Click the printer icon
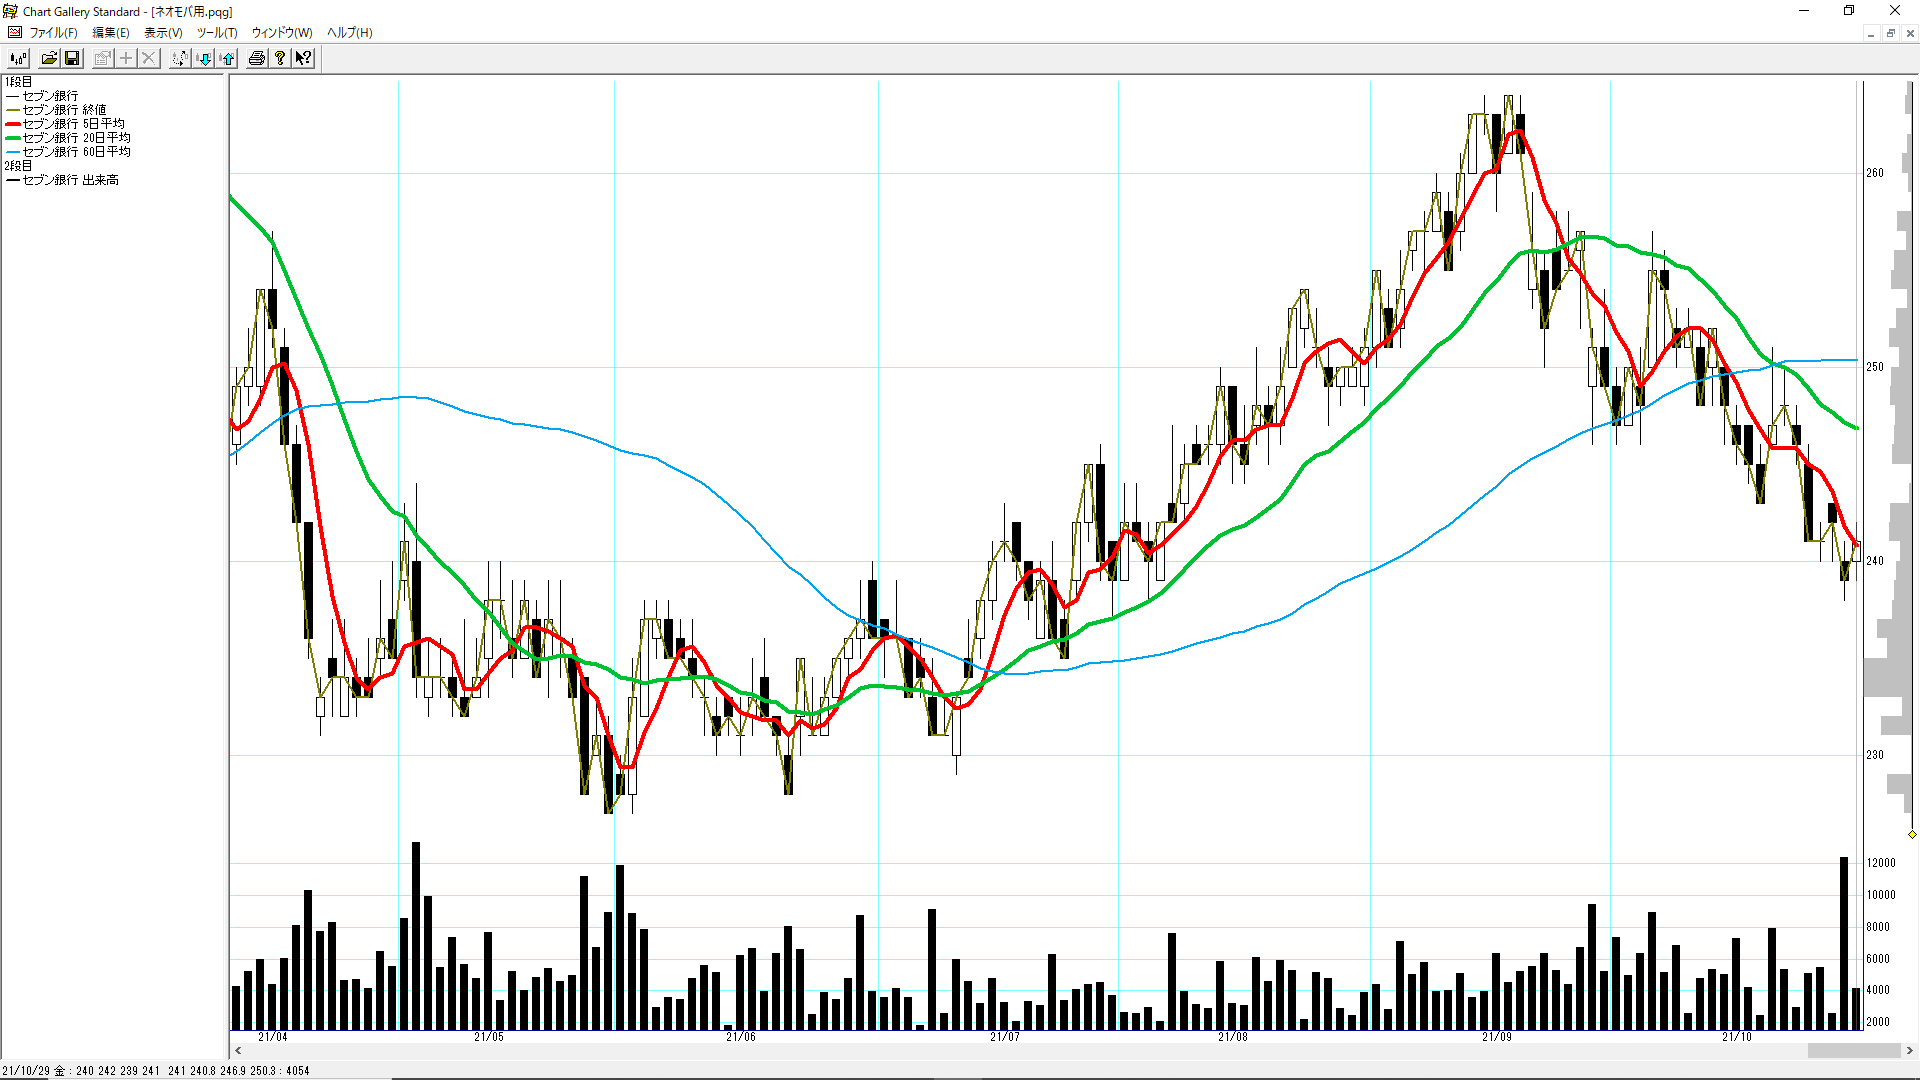Image resolution: width=1920 pixels, height=1080 pixels. tap(257, 58)
